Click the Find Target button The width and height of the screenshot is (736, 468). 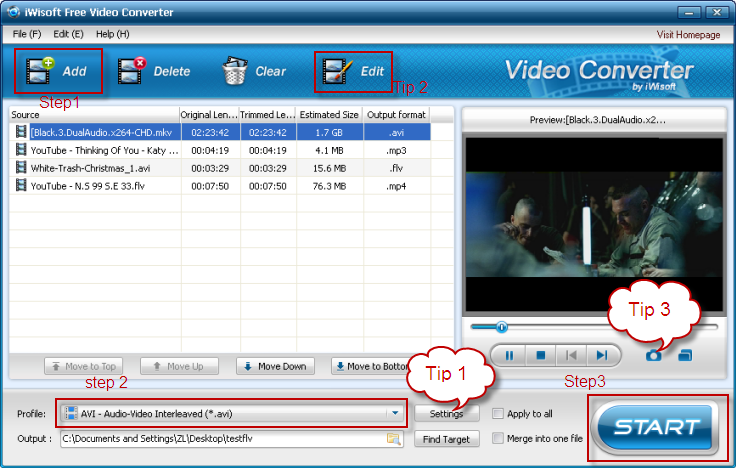click(x=446, y=439)
